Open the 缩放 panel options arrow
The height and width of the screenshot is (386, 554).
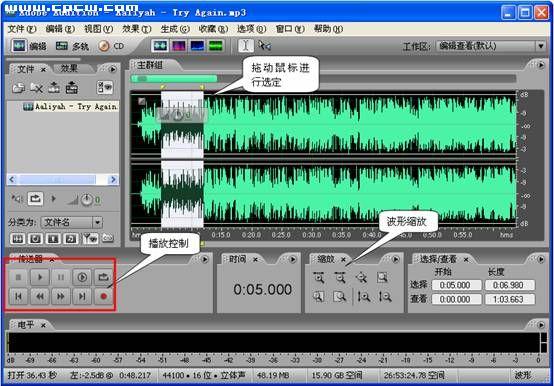(396, 260)
